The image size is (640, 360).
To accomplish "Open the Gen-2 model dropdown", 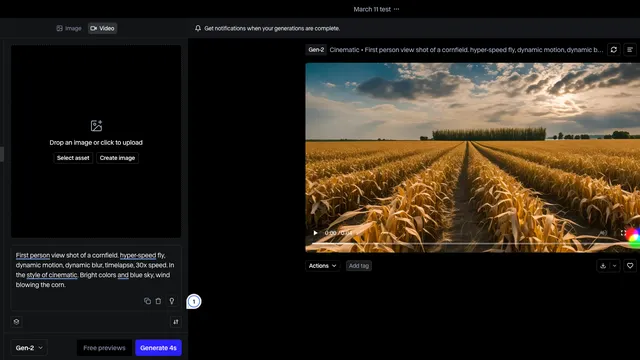I will coord(29,348).
